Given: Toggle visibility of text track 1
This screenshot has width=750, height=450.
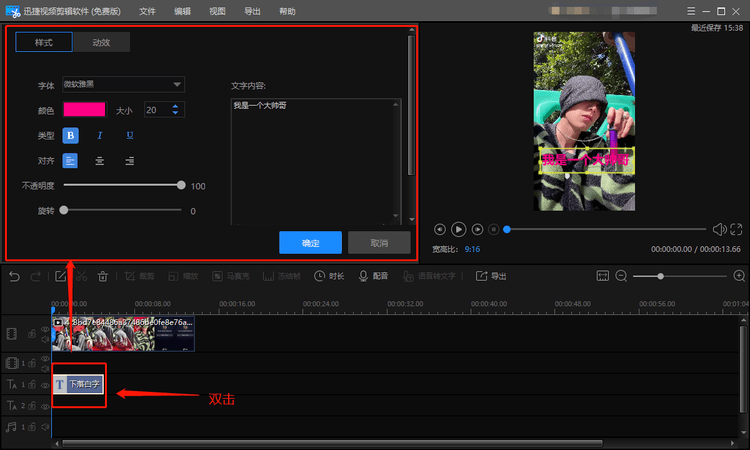Looking at the screenshot, I should click(45, 385).
